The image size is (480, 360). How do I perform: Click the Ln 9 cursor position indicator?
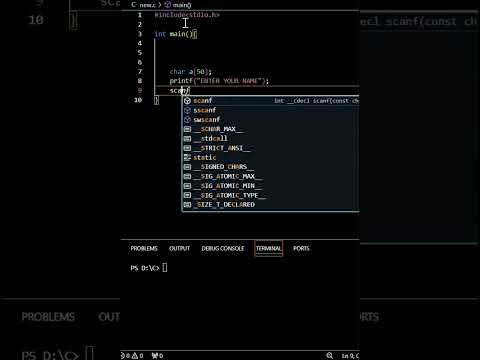pyautogui.click(x=350, y=356)
